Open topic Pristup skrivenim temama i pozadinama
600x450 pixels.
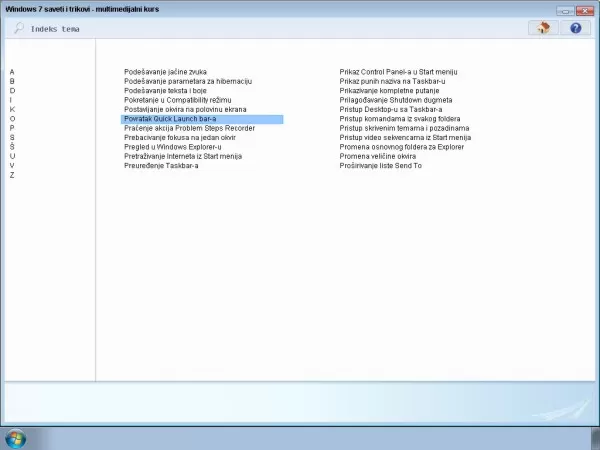pyautogui.click(x=404, y=128)
